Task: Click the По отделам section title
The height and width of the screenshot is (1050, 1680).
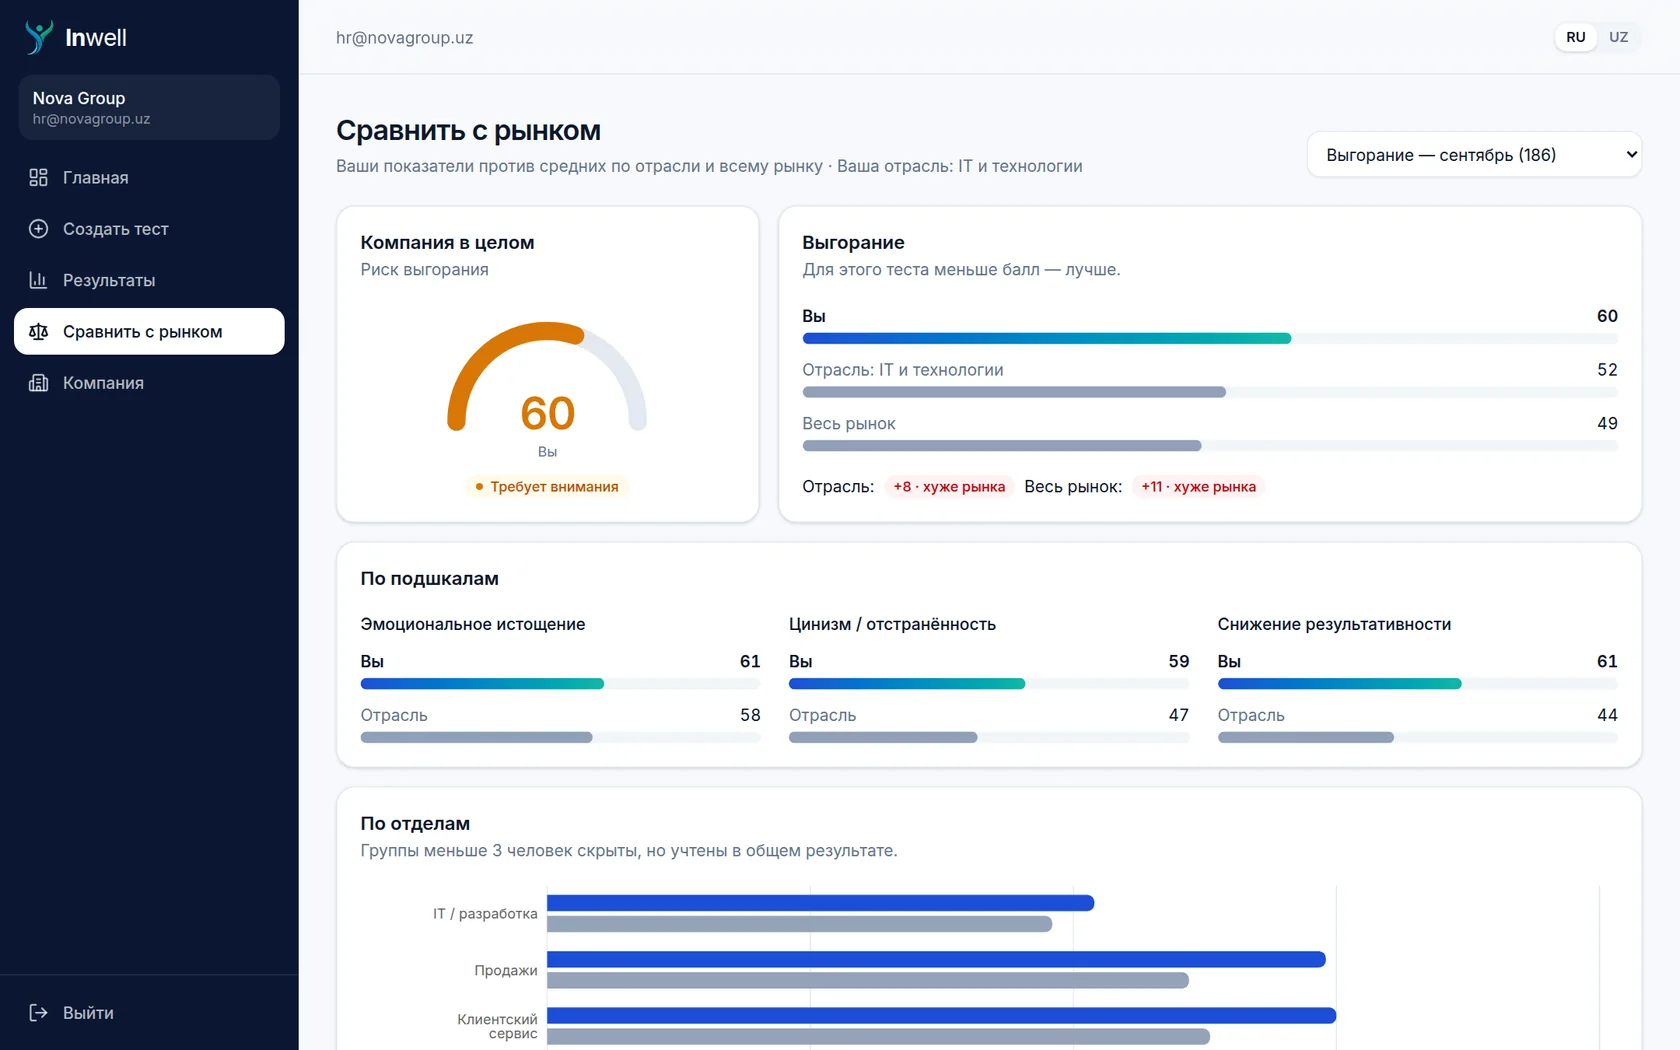Action: click(415, 824)
